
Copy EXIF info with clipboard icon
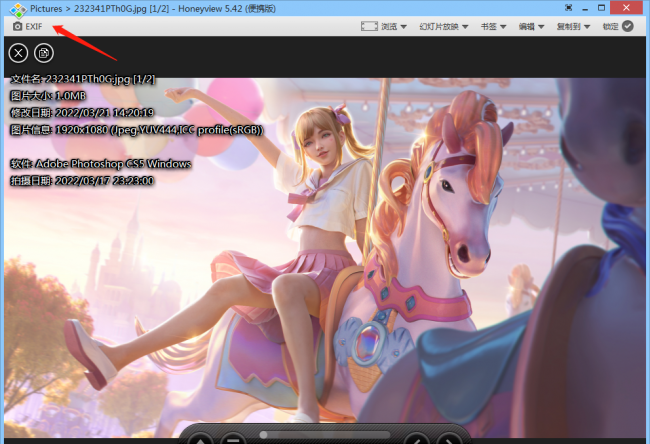click(x=44, y=53)
